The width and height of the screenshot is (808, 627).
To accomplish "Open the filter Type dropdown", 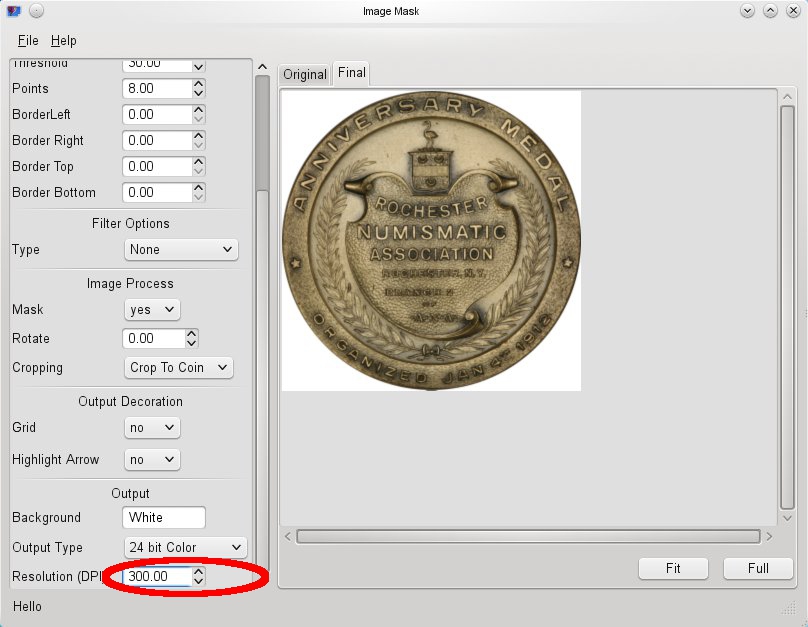I will [181, 250].
